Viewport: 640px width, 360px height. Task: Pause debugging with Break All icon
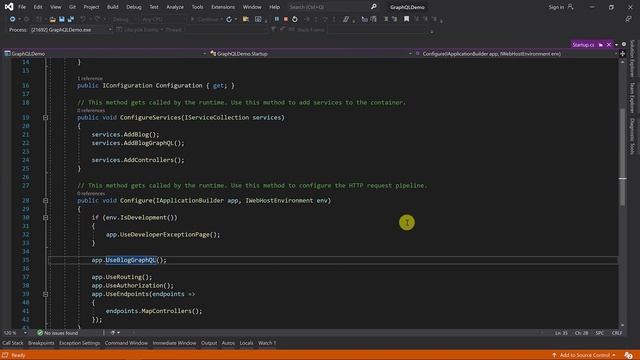[277, 19]
